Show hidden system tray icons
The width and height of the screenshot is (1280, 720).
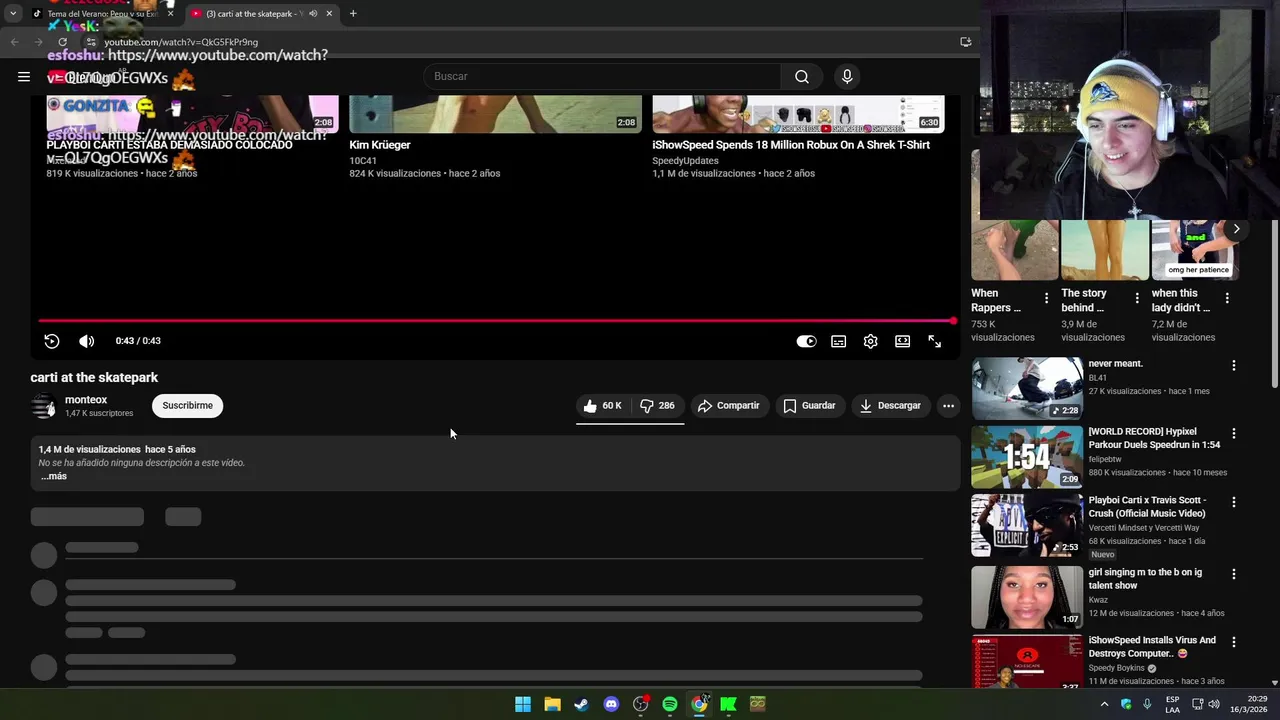[x=1104, y=704]
